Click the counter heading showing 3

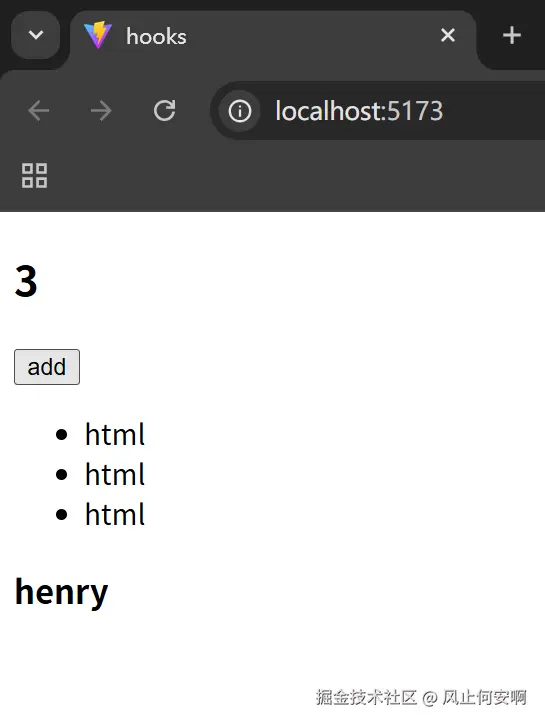click(26, 281)
